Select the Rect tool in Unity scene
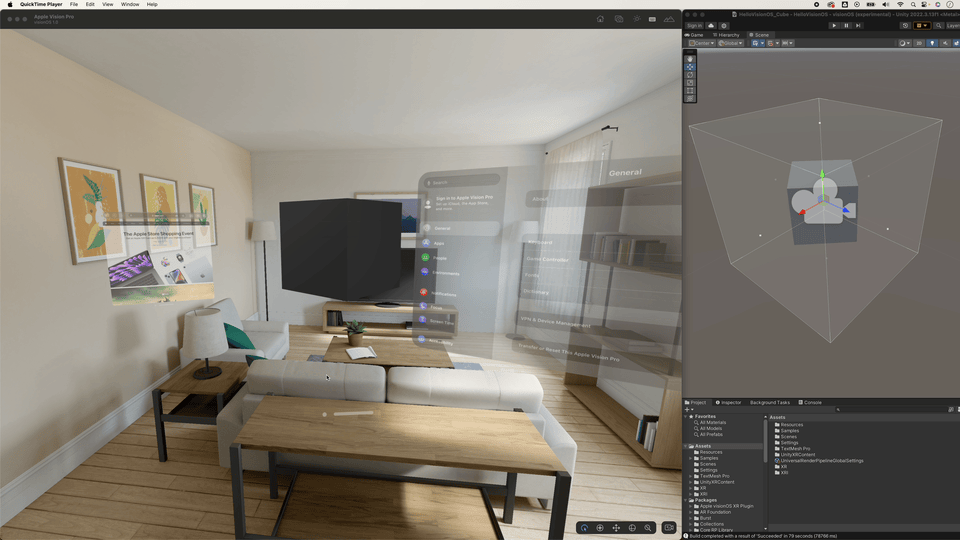This screenshot has height=540, width=960. (x=690, y=91)
